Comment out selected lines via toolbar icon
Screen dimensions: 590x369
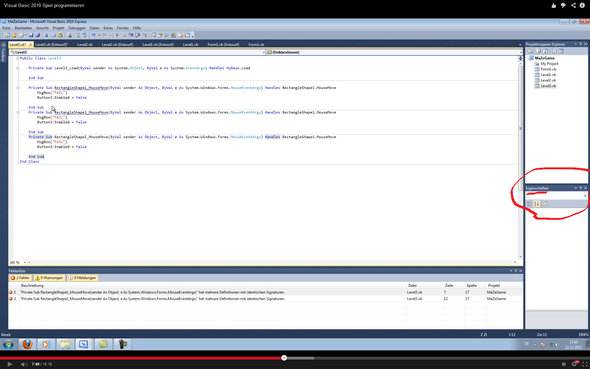(78, 35)
